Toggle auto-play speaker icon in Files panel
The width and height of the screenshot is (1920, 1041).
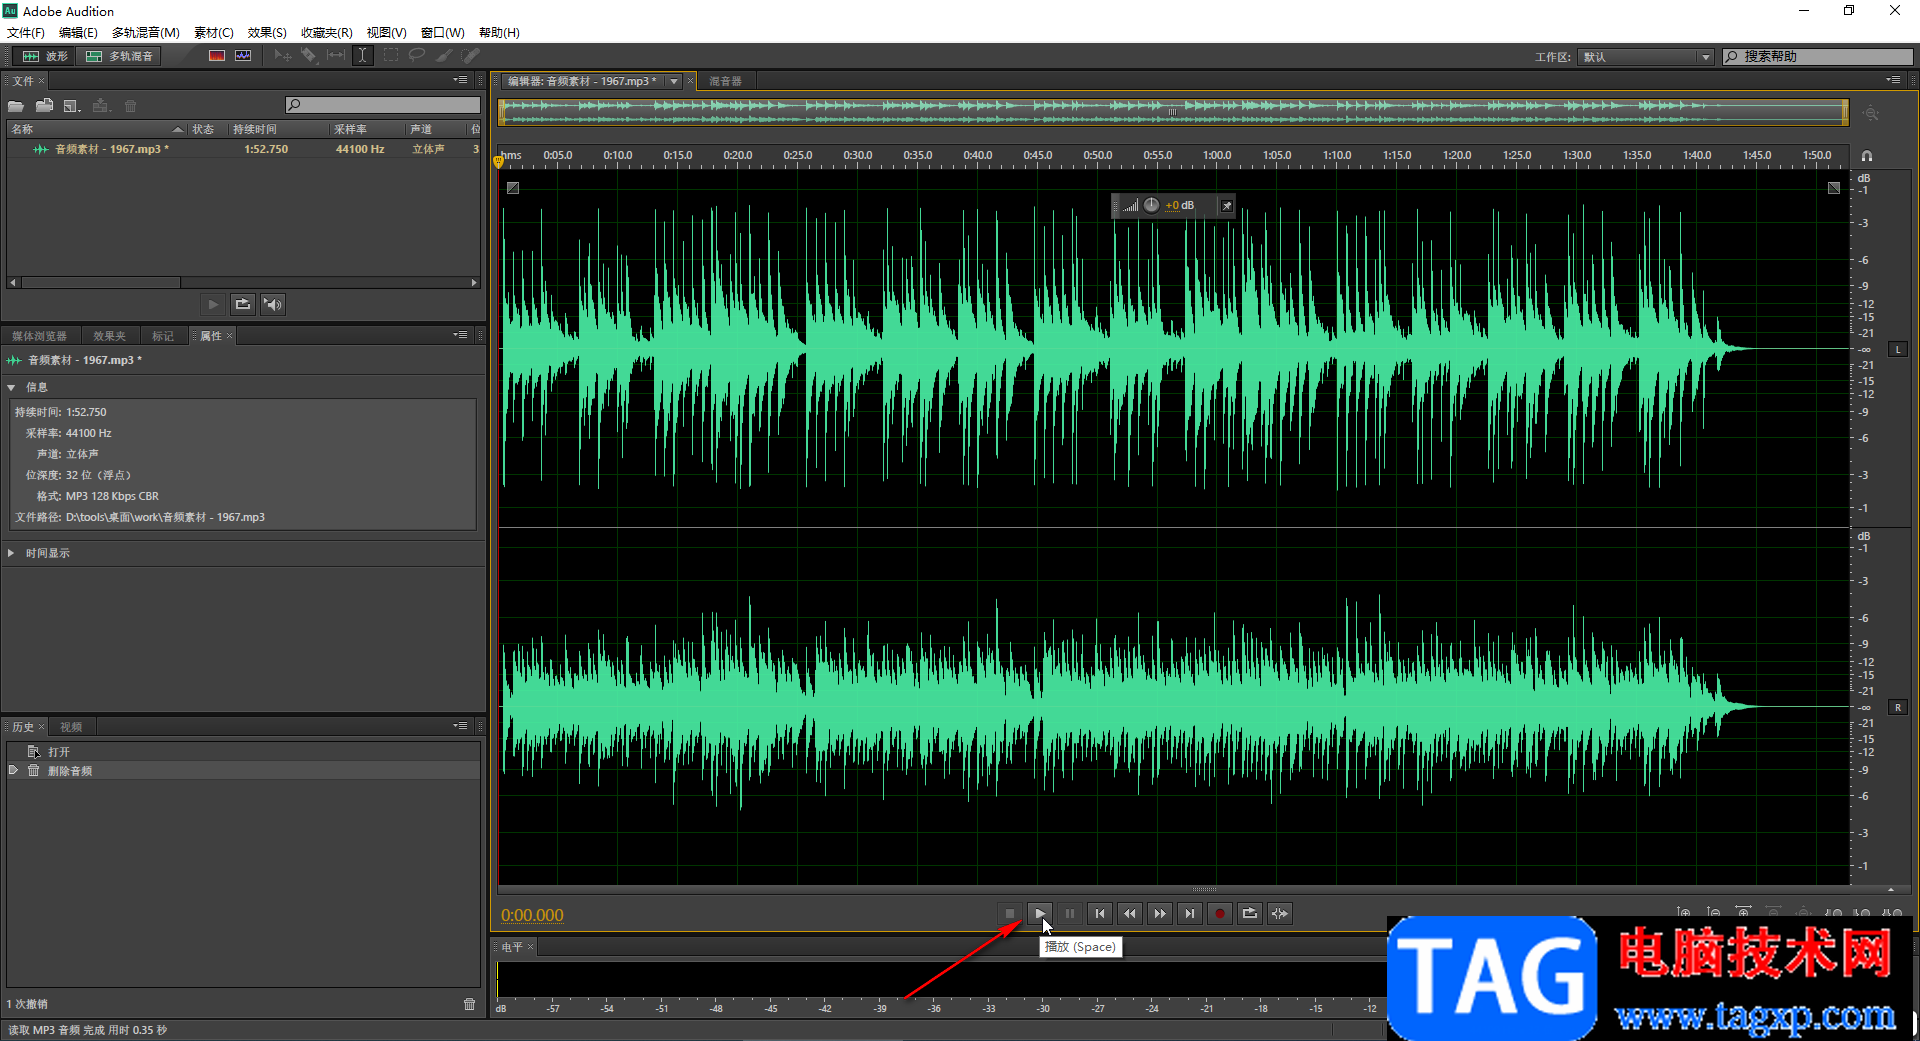[273, 304]
